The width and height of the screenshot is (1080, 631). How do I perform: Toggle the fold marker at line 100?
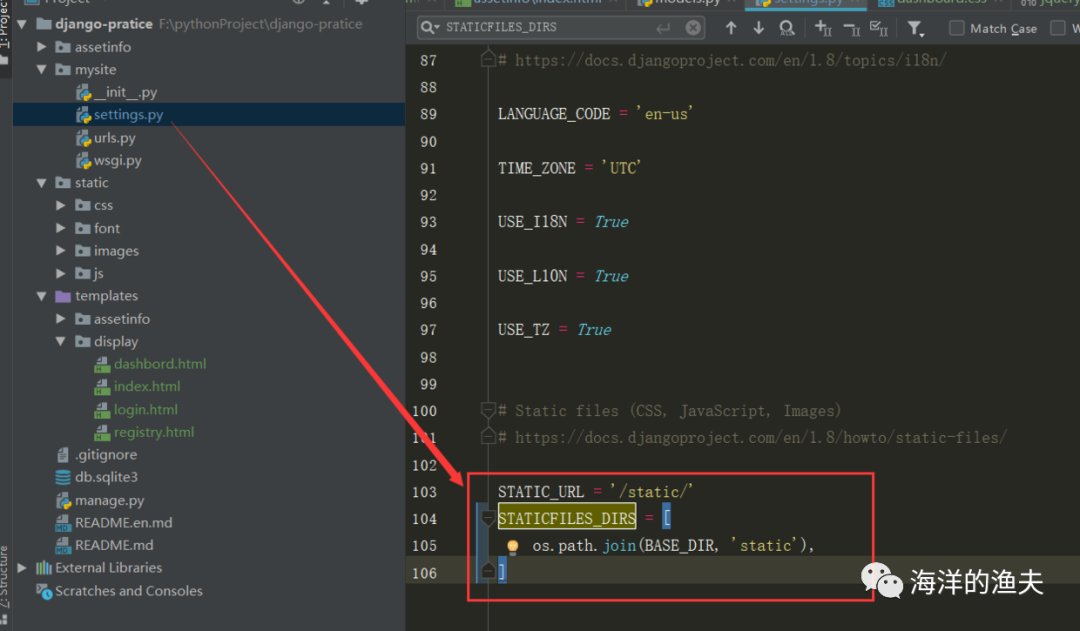point(488,411)
